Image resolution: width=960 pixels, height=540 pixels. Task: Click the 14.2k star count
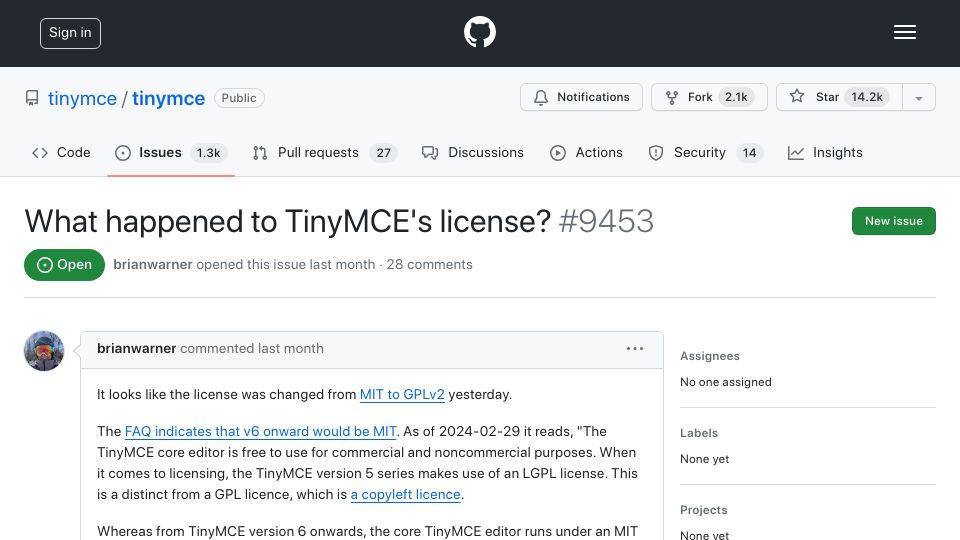coord(866,97)
